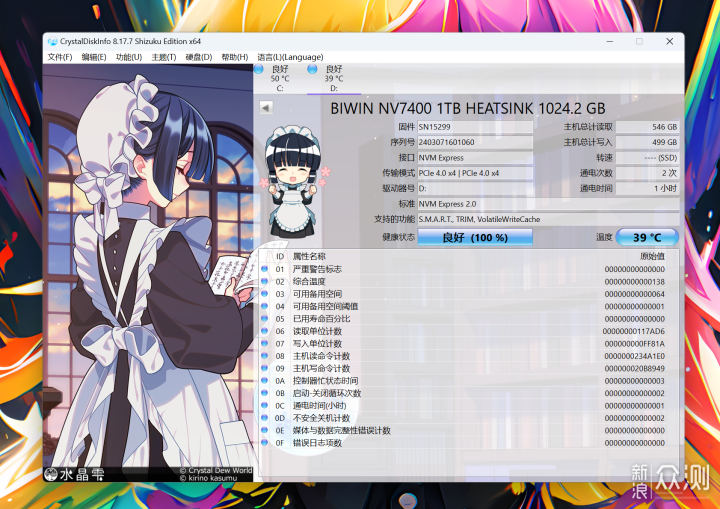This screenshot has width=720, height=509.
Task: Click the host total writes value 499 GB
Action: (647, 142)
